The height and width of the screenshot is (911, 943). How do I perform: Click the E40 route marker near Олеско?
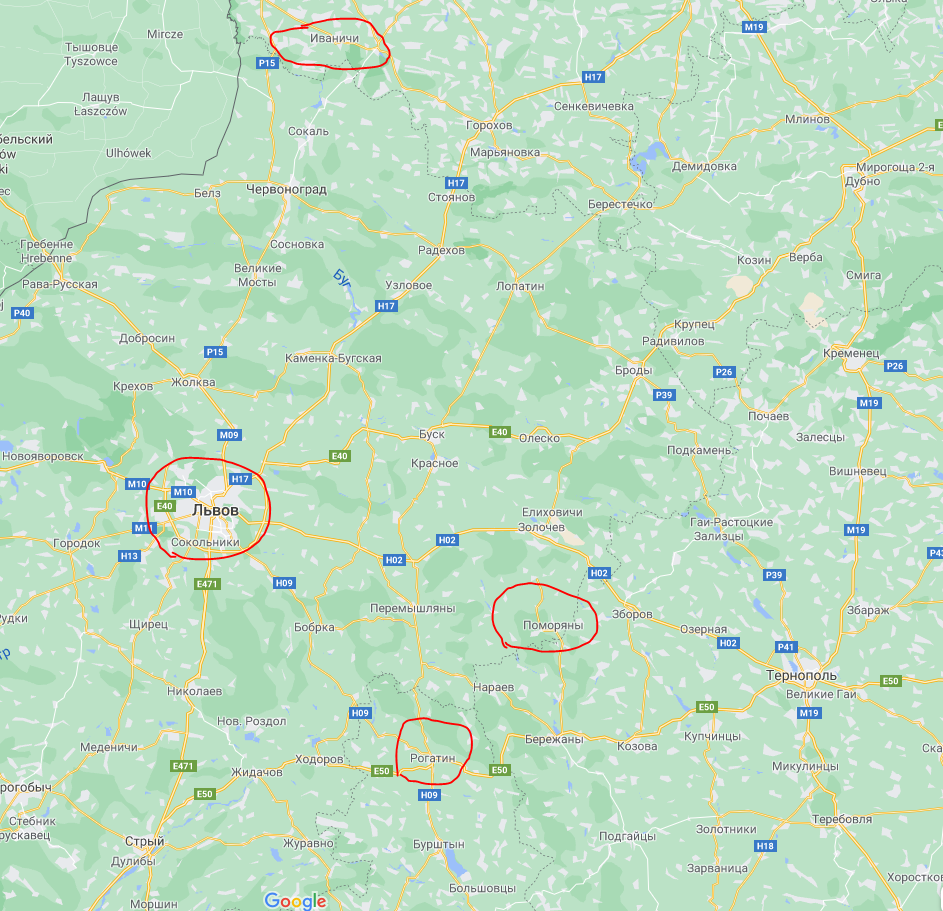click(500, 432)
